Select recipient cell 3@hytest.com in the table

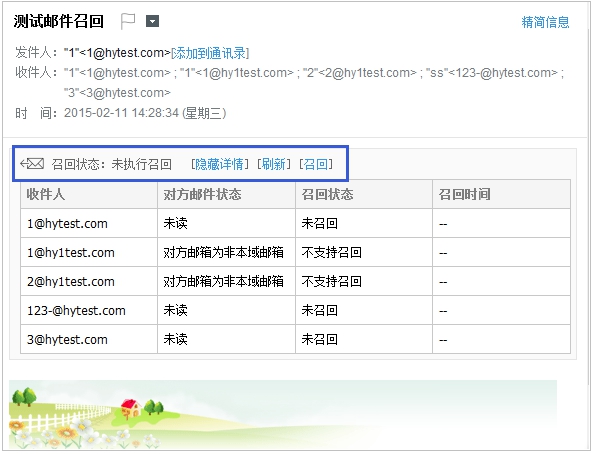pyautogui.click(x=89, y=339)
